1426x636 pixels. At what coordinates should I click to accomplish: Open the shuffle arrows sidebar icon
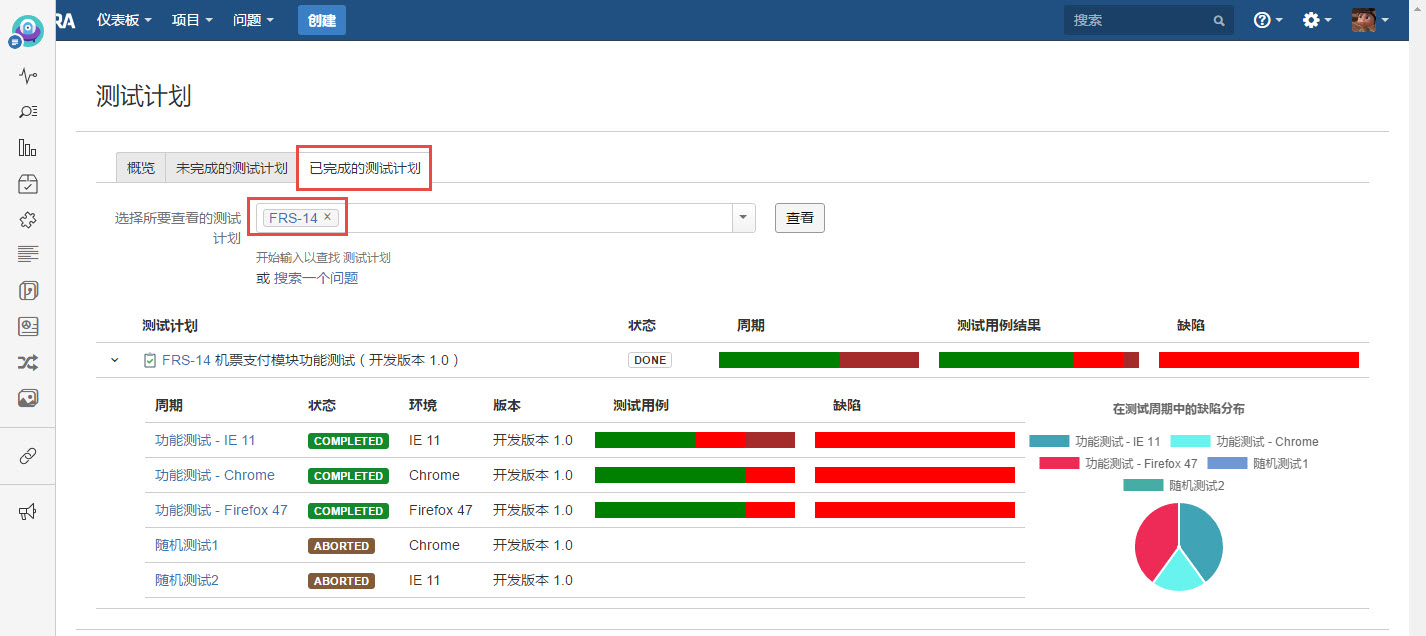(28, 362)
